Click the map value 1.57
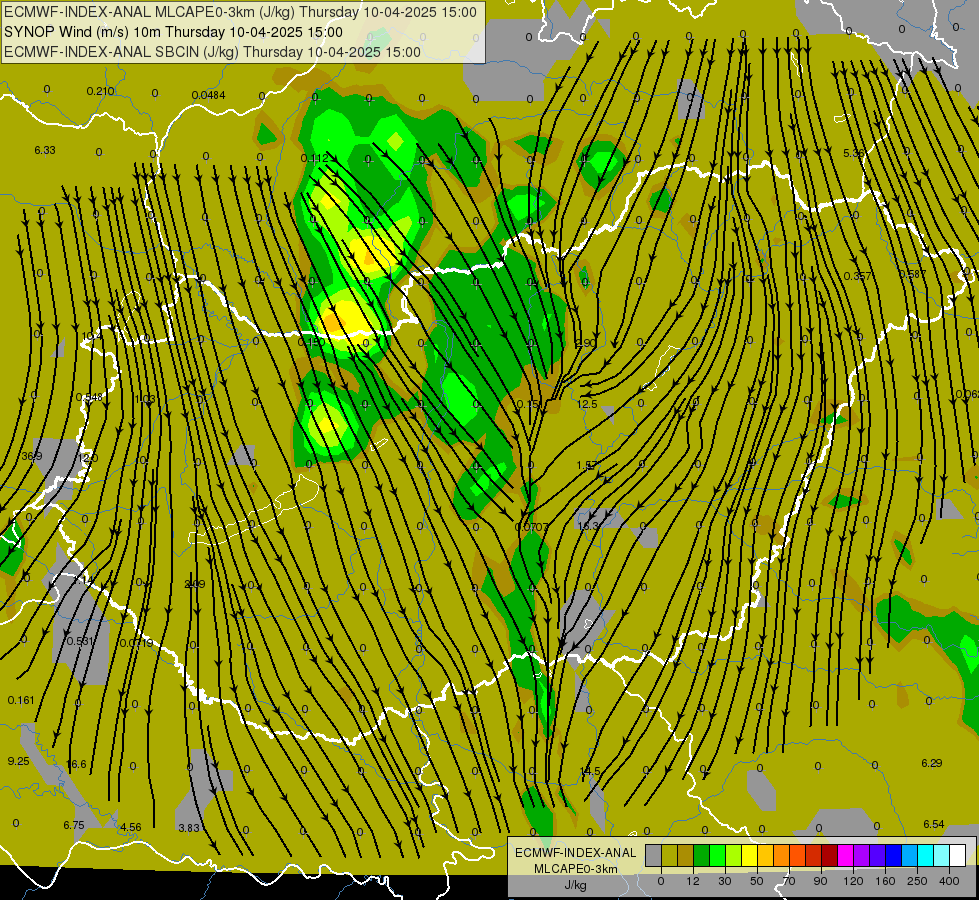The height and width of the screenshot is (900, 979). point(586,465)
